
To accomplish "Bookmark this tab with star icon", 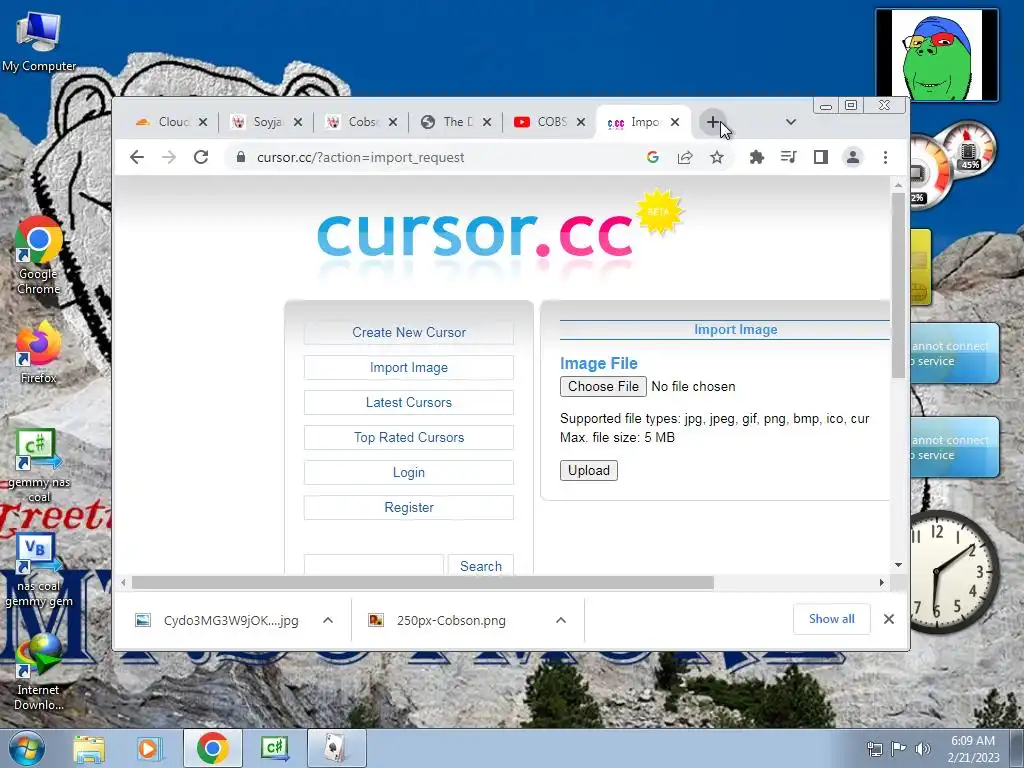I will [x=717, y=157].
